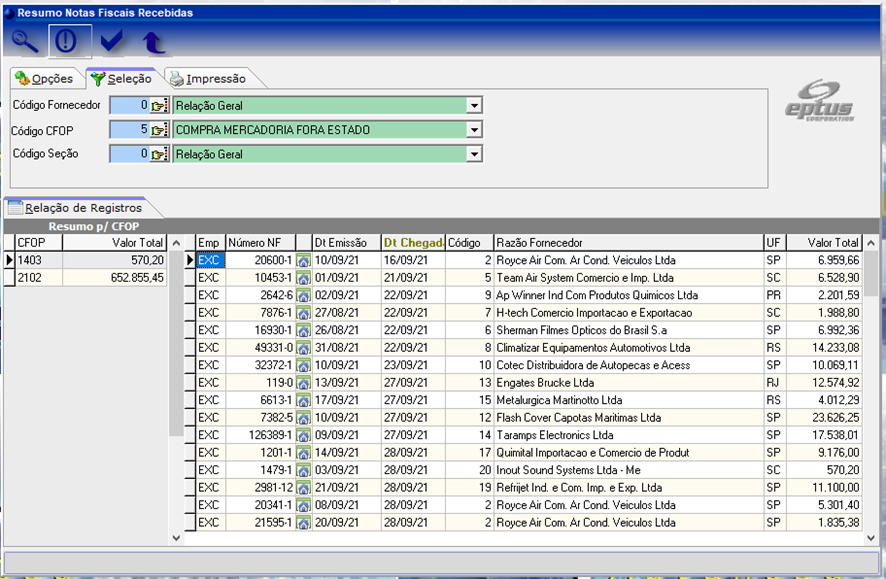Screen dimensions: 886x579
Task: Click the document icon for NF 20600-1
Action: click(x=303, y=260)
